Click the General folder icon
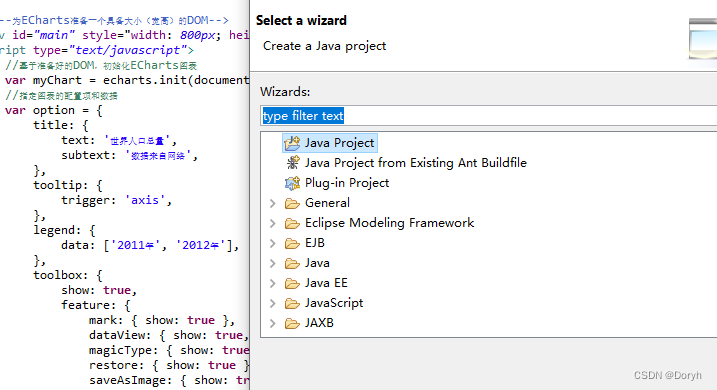The width and height of the screenshot is (717, 390). tap(292, 203)
